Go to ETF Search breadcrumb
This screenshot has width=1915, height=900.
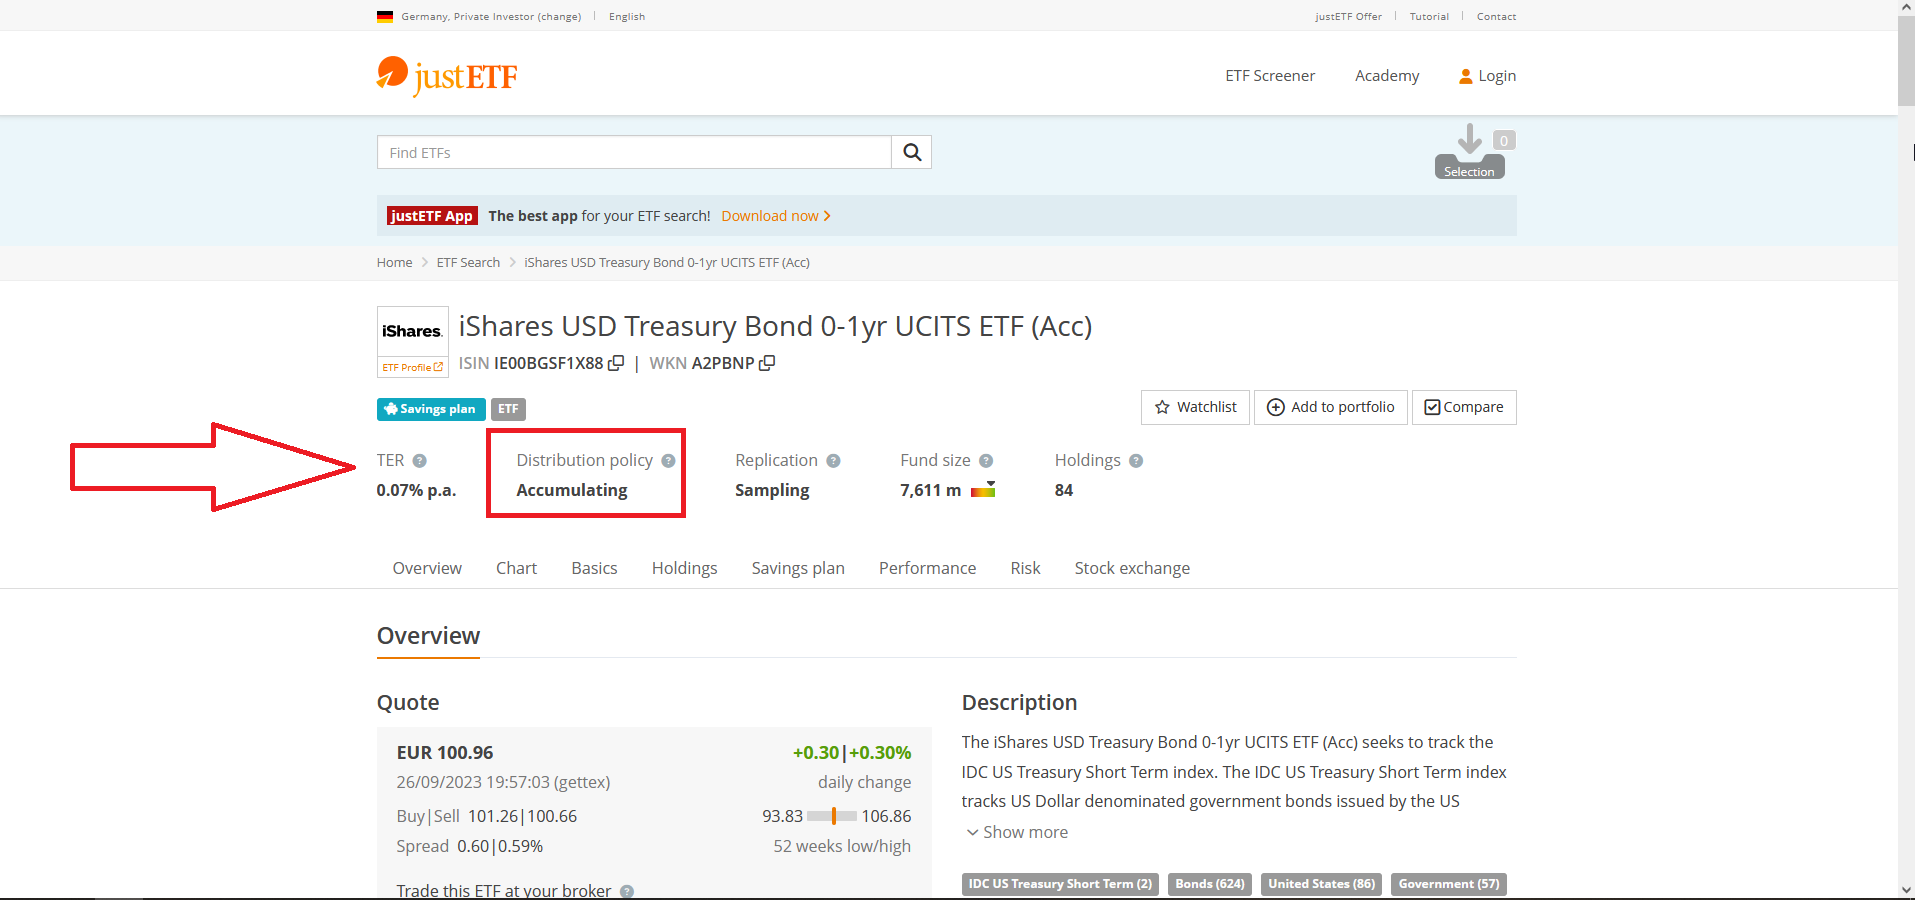(x=468, y=263)
